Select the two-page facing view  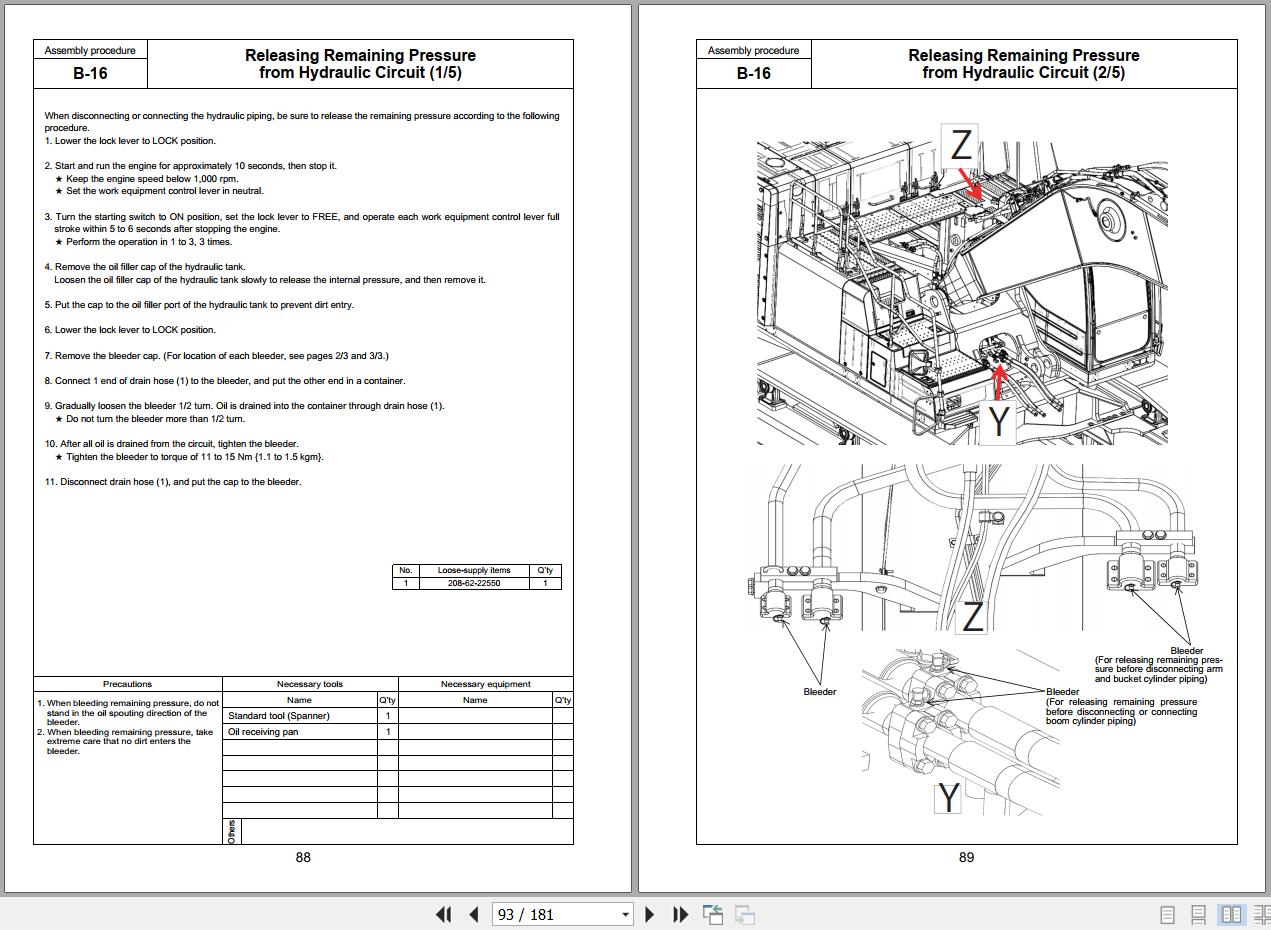pyautogui.click(x=1232, y=914)
